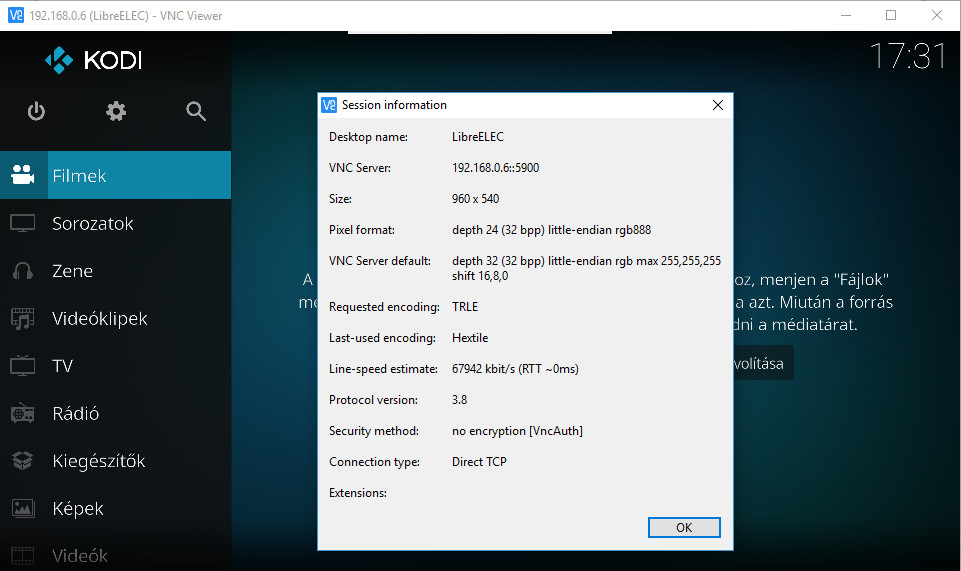Close the VNC Viewer window

click(936, 15)
